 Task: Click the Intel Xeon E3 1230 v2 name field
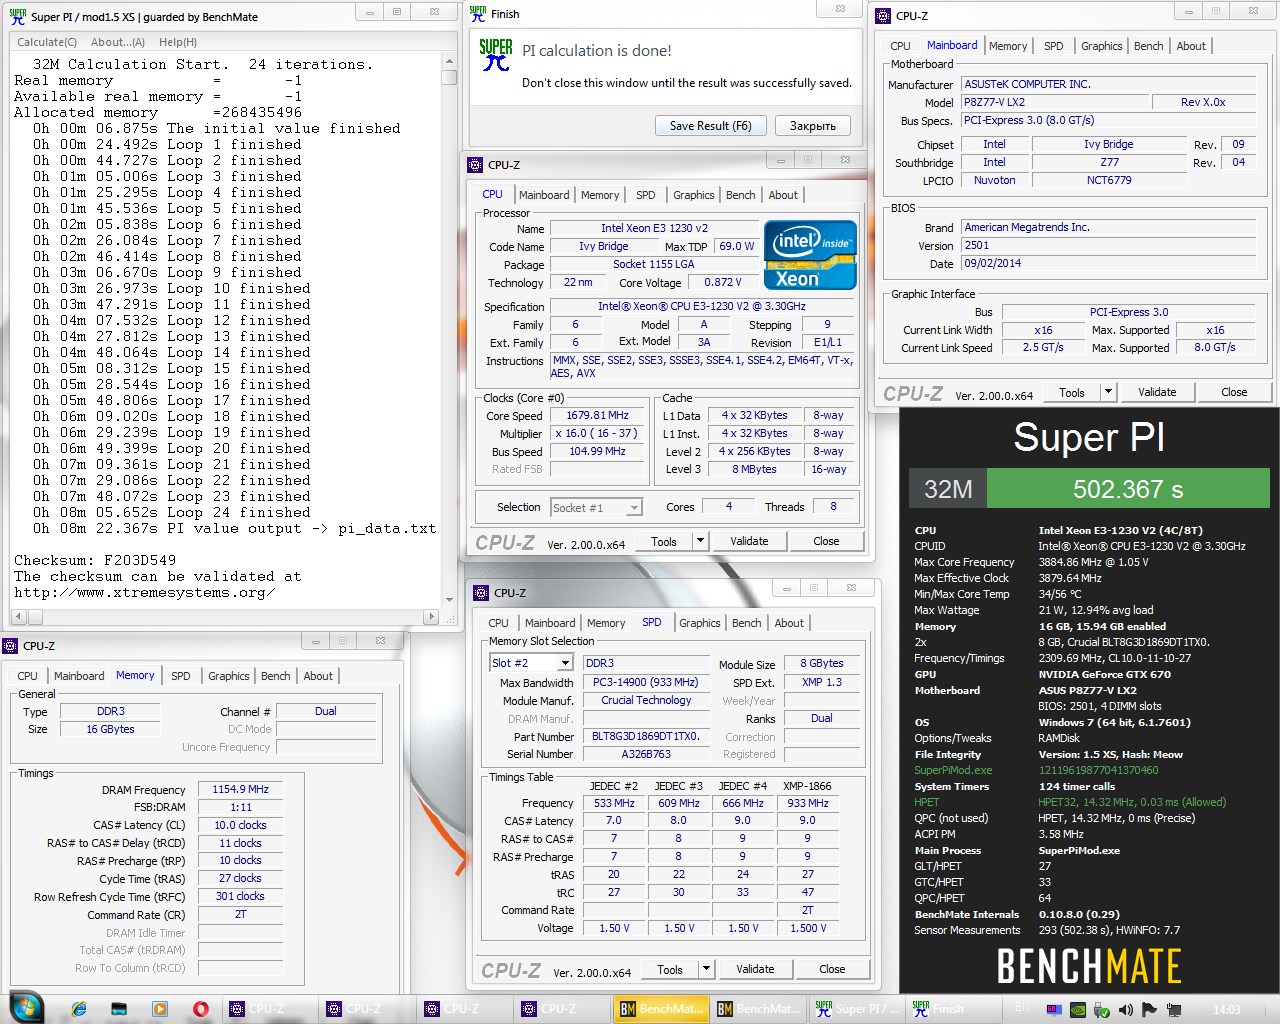click(x=654, y=228)
